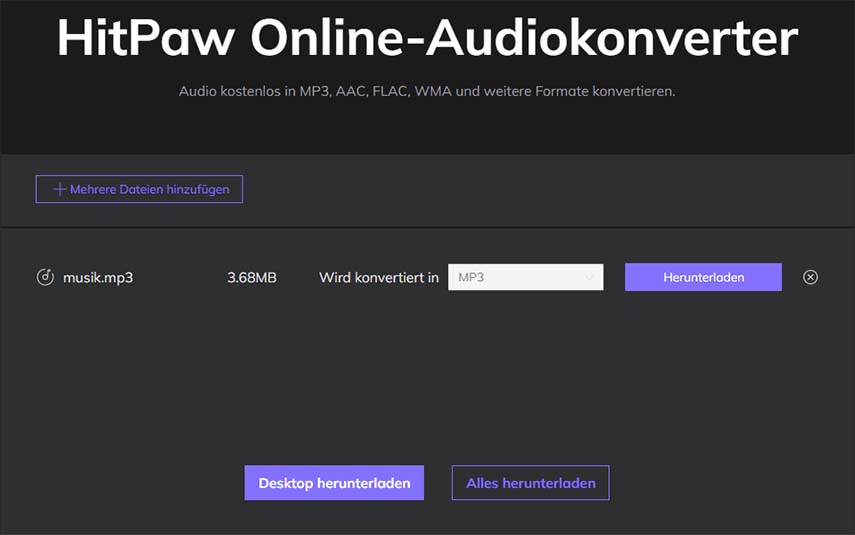Open the MP3 output format dropdown
This screenshot has height=535, width=855.
pos(526,277)
